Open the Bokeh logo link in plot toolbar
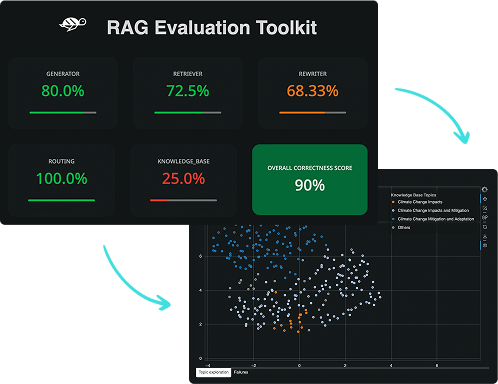Viewport: 498px width, 384px height. click(485, 189)
